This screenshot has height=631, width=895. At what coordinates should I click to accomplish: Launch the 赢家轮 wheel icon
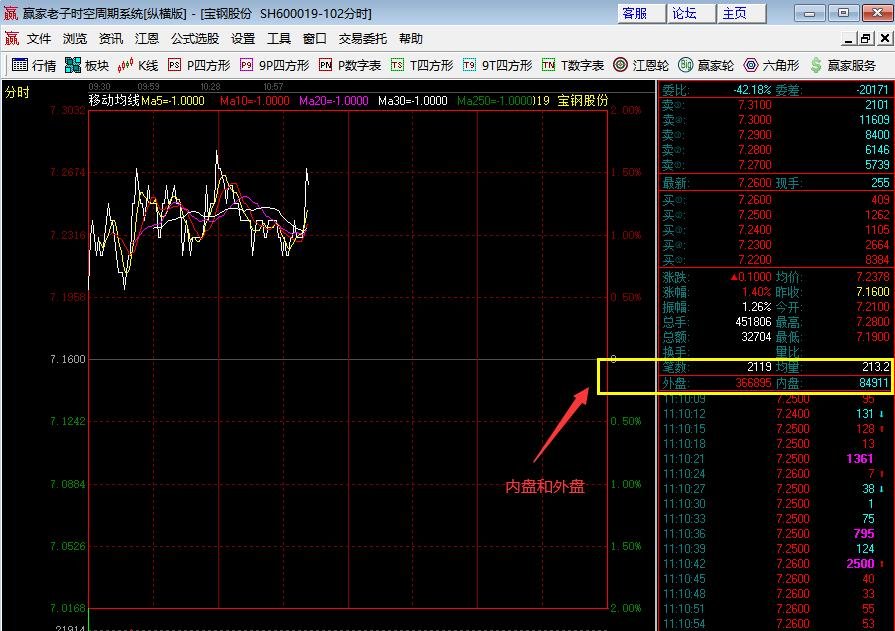coord(685,65)
